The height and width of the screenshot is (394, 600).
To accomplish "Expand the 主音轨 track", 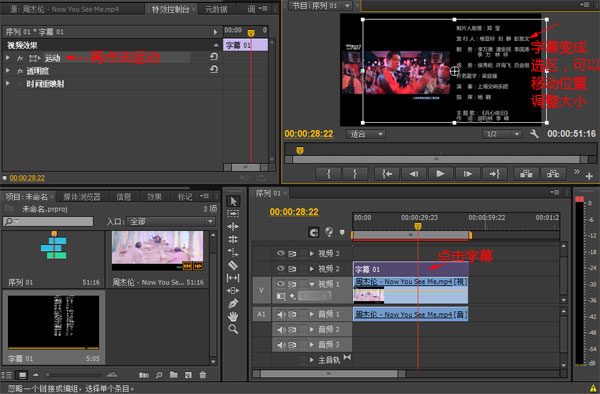I will click(312, 360).
